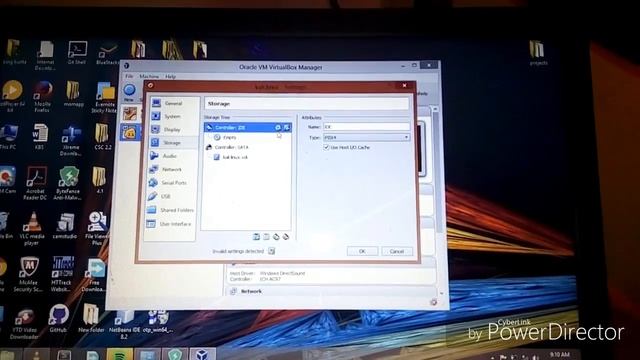Image resolution: width=640 pixels, height=360 pixels.
Task: Open the New folder on desktop
Action: pos(91,318)
